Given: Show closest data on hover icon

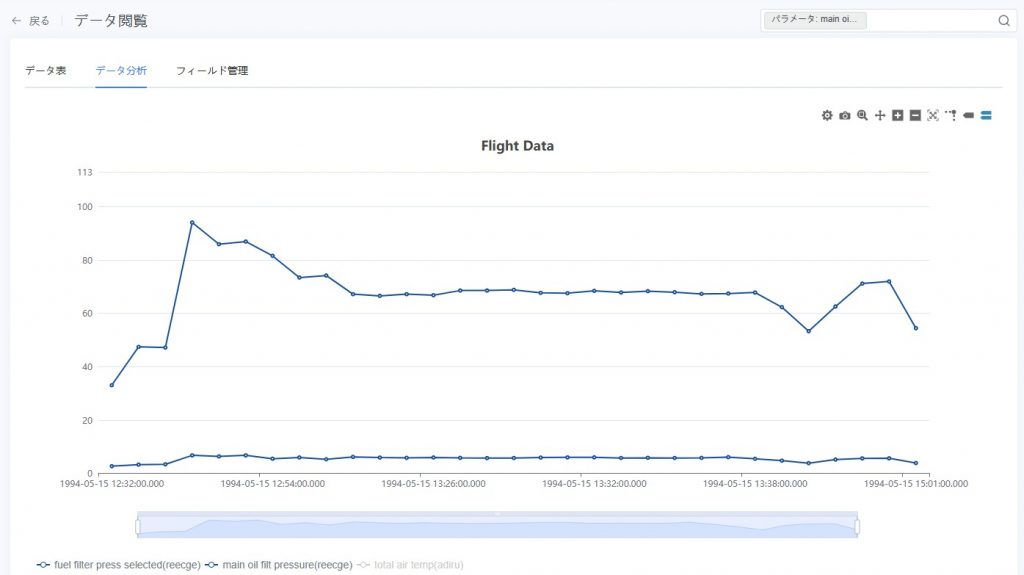Looking at the screenshot, I should point(968,116).
